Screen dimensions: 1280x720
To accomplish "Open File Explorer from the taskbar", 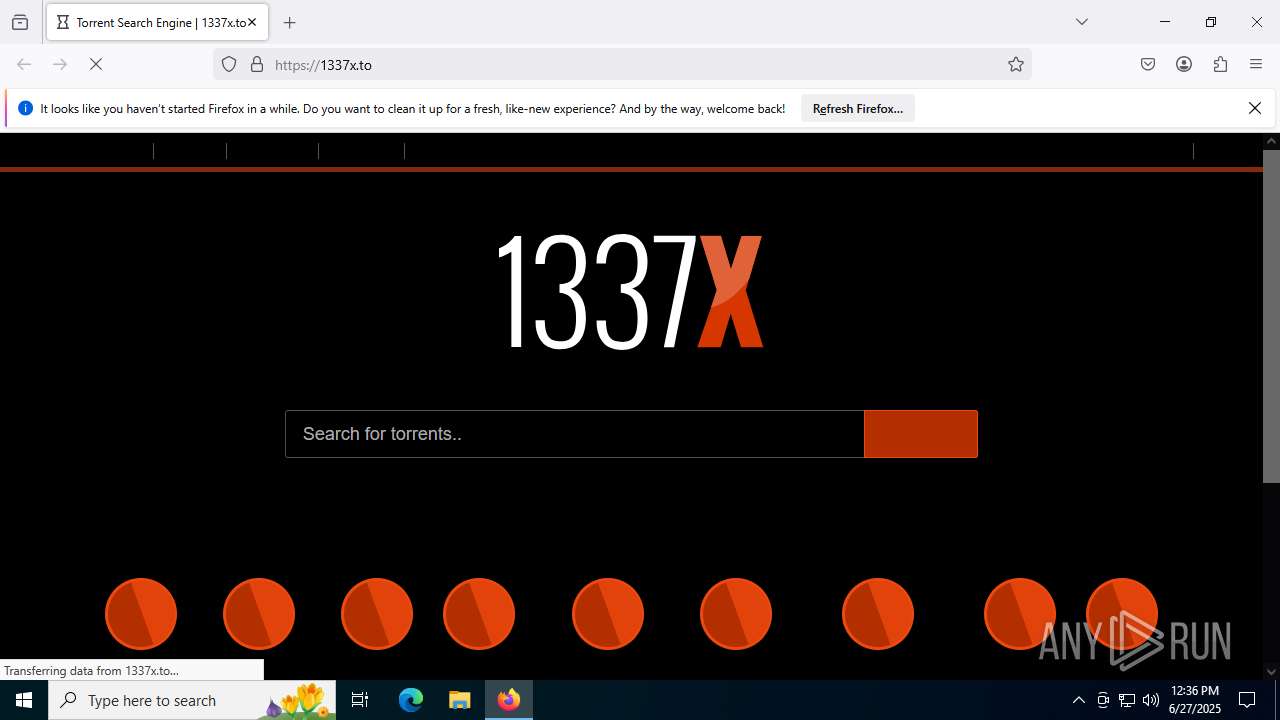I will pos(459,700).
